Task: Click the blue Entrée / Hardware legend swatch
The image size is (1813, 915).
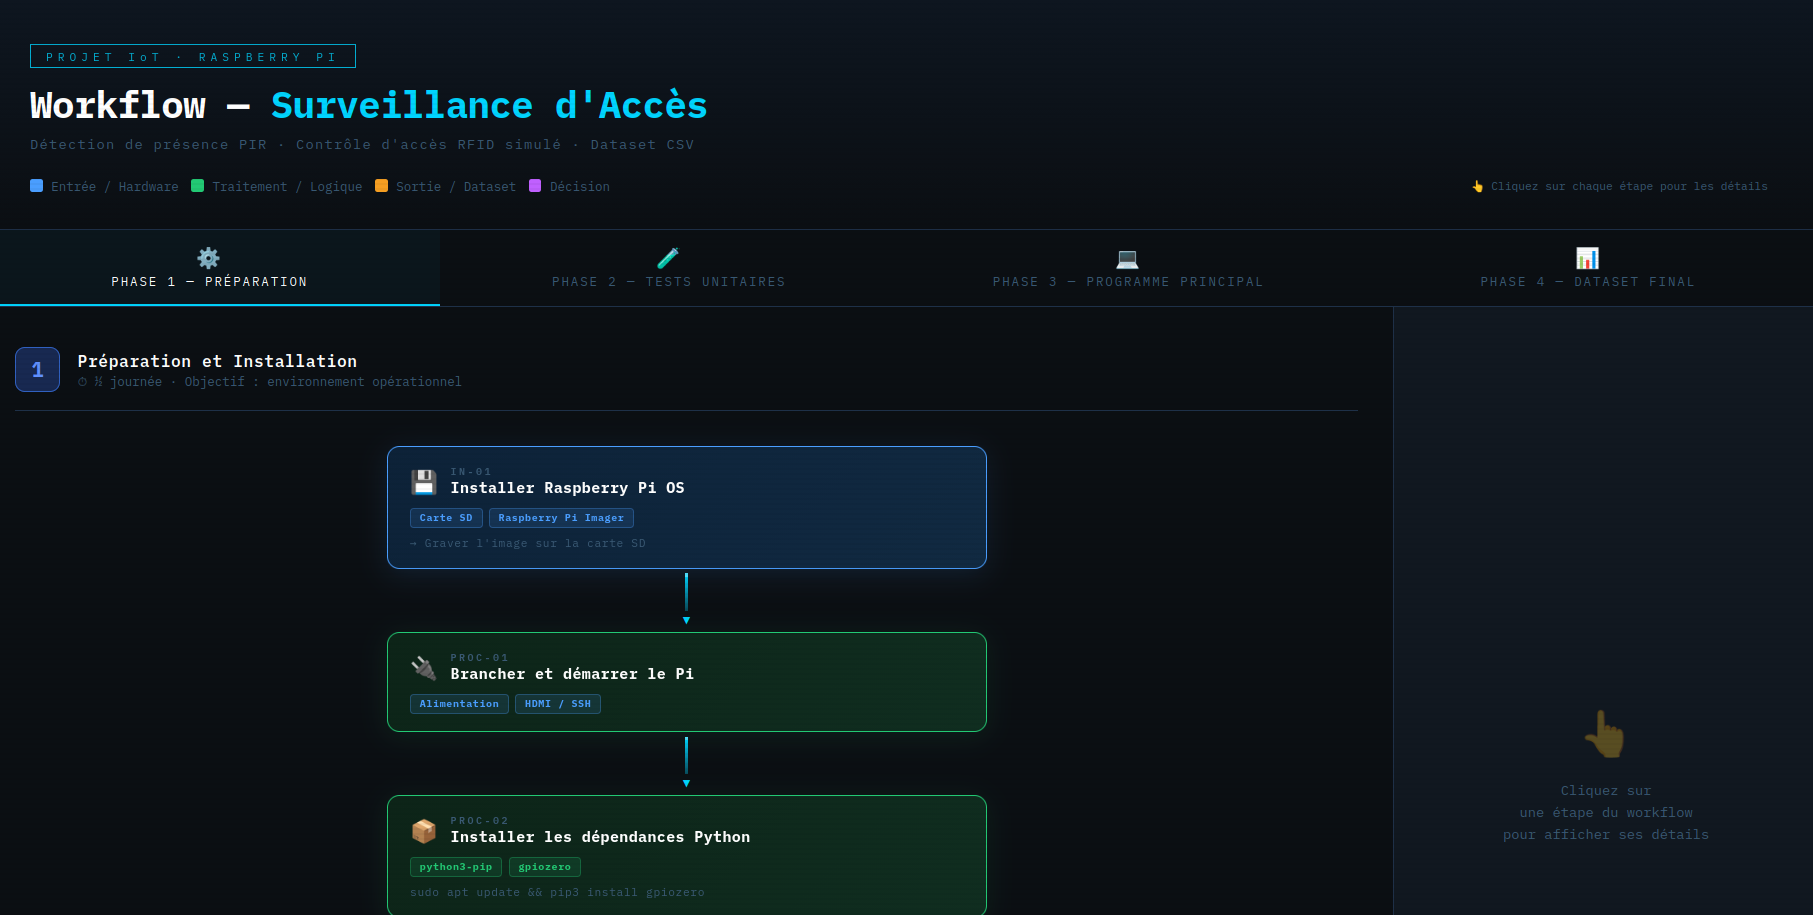Action: 37,185
